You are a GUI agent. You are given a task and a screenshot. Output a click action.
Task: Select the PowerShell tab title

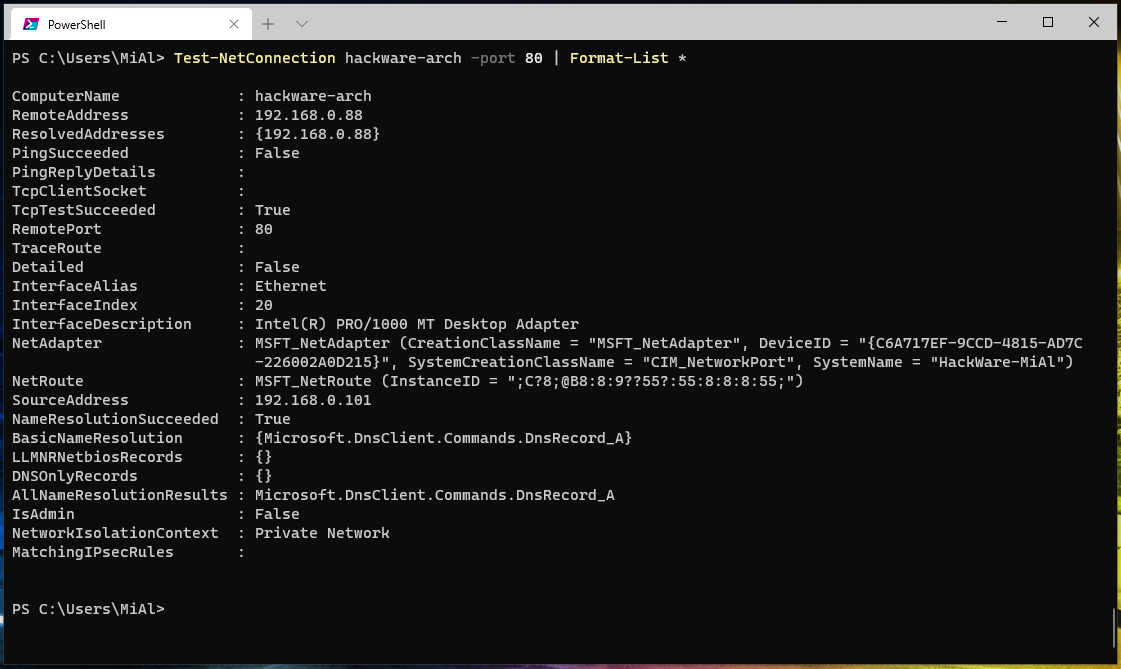click(x=76, y=23)
